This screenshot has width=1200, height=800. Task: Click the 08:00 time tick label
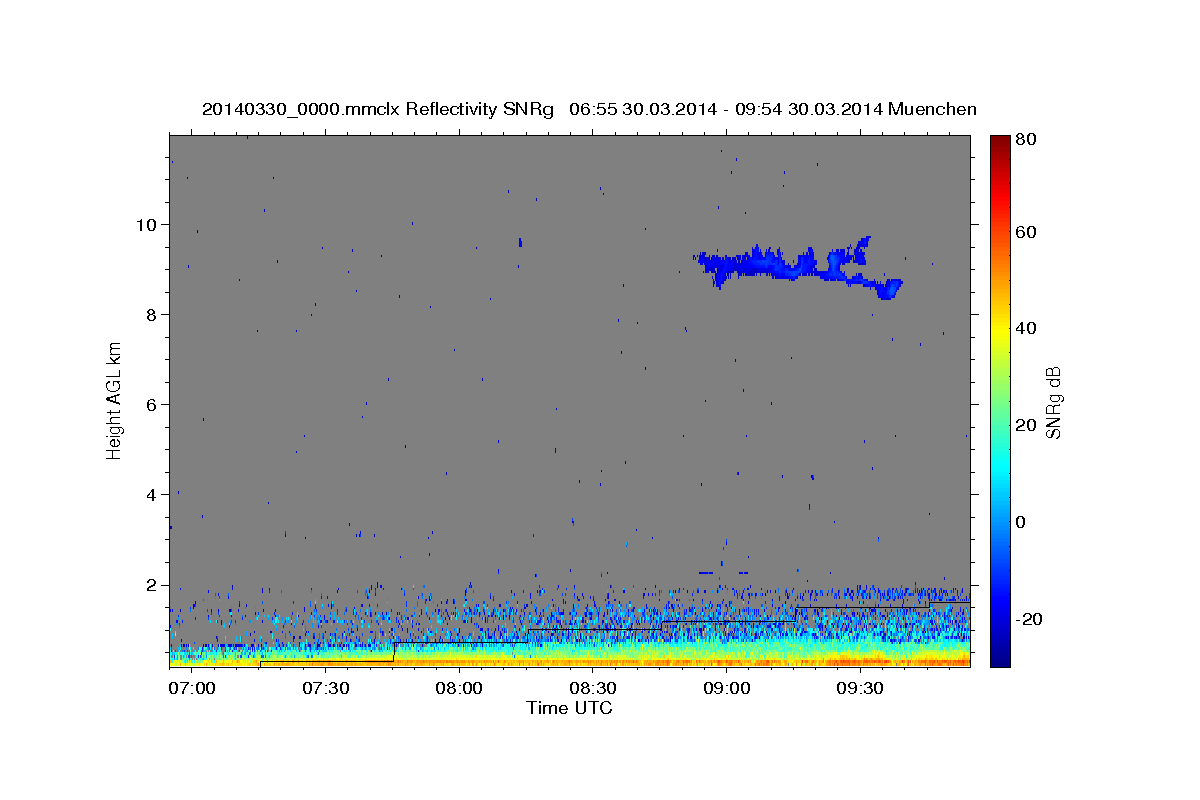459,688
